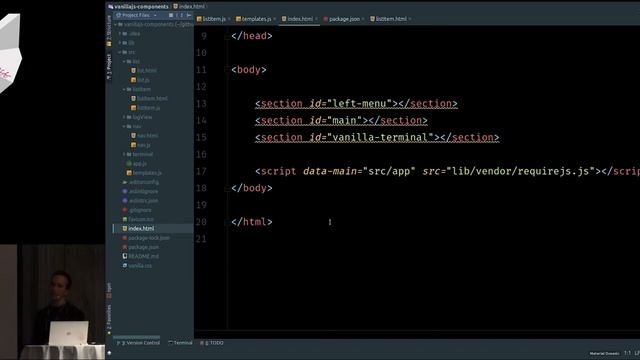This screenshot has width=640, height=360.
Task: Collapse the nav folder
Action: [x=124, y=127]
